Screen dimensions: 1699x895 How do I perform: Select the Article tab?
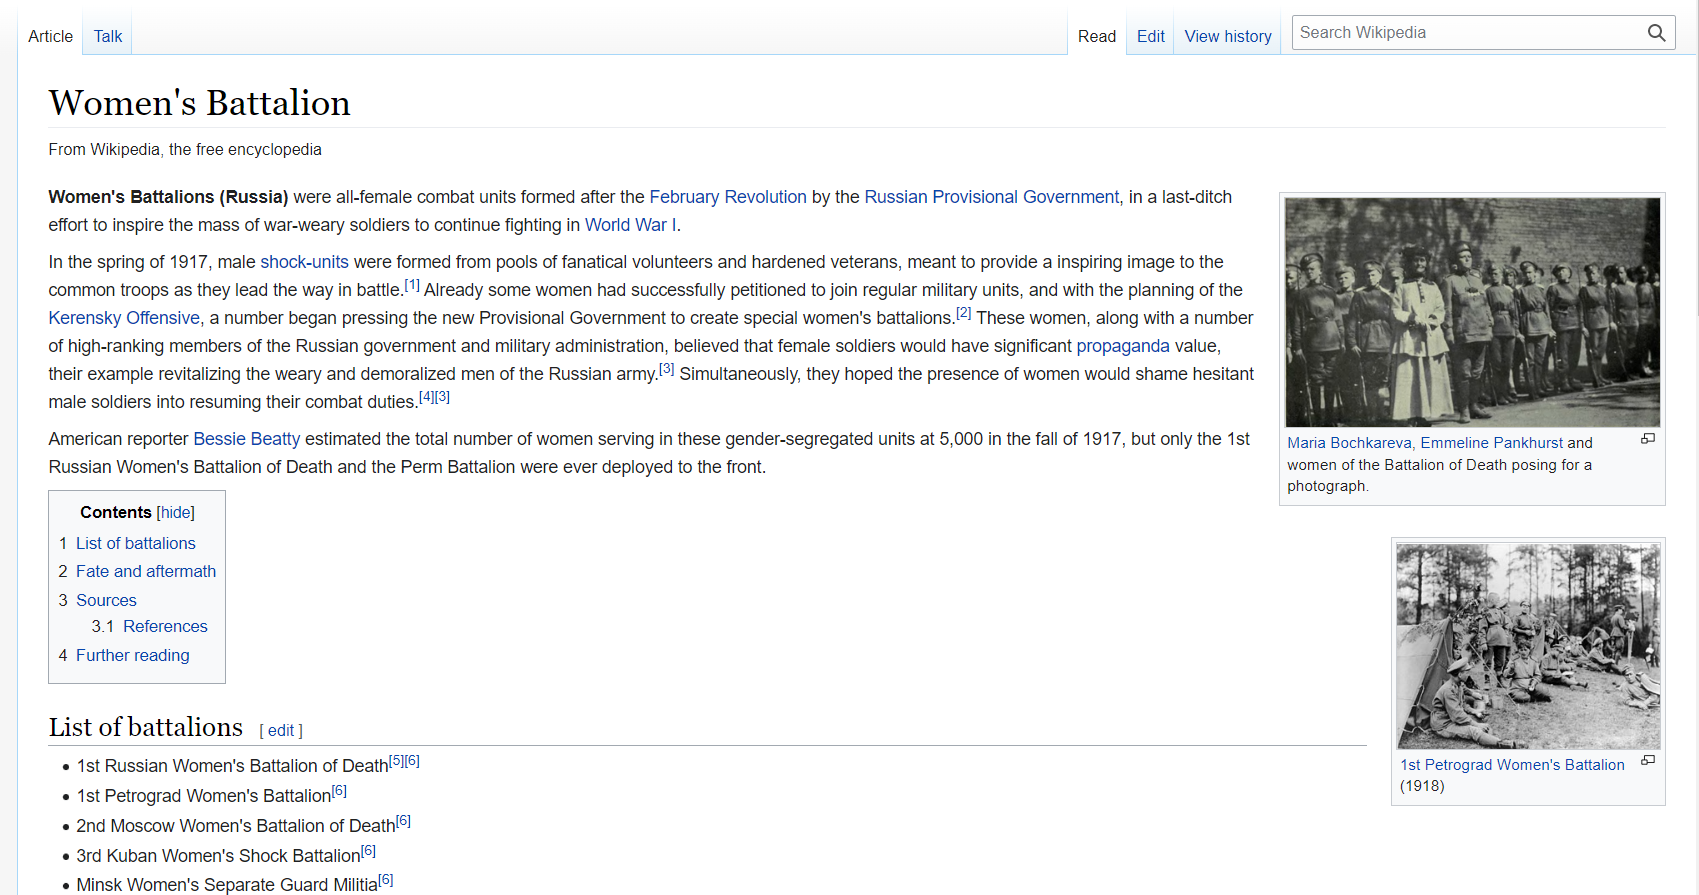50,36
